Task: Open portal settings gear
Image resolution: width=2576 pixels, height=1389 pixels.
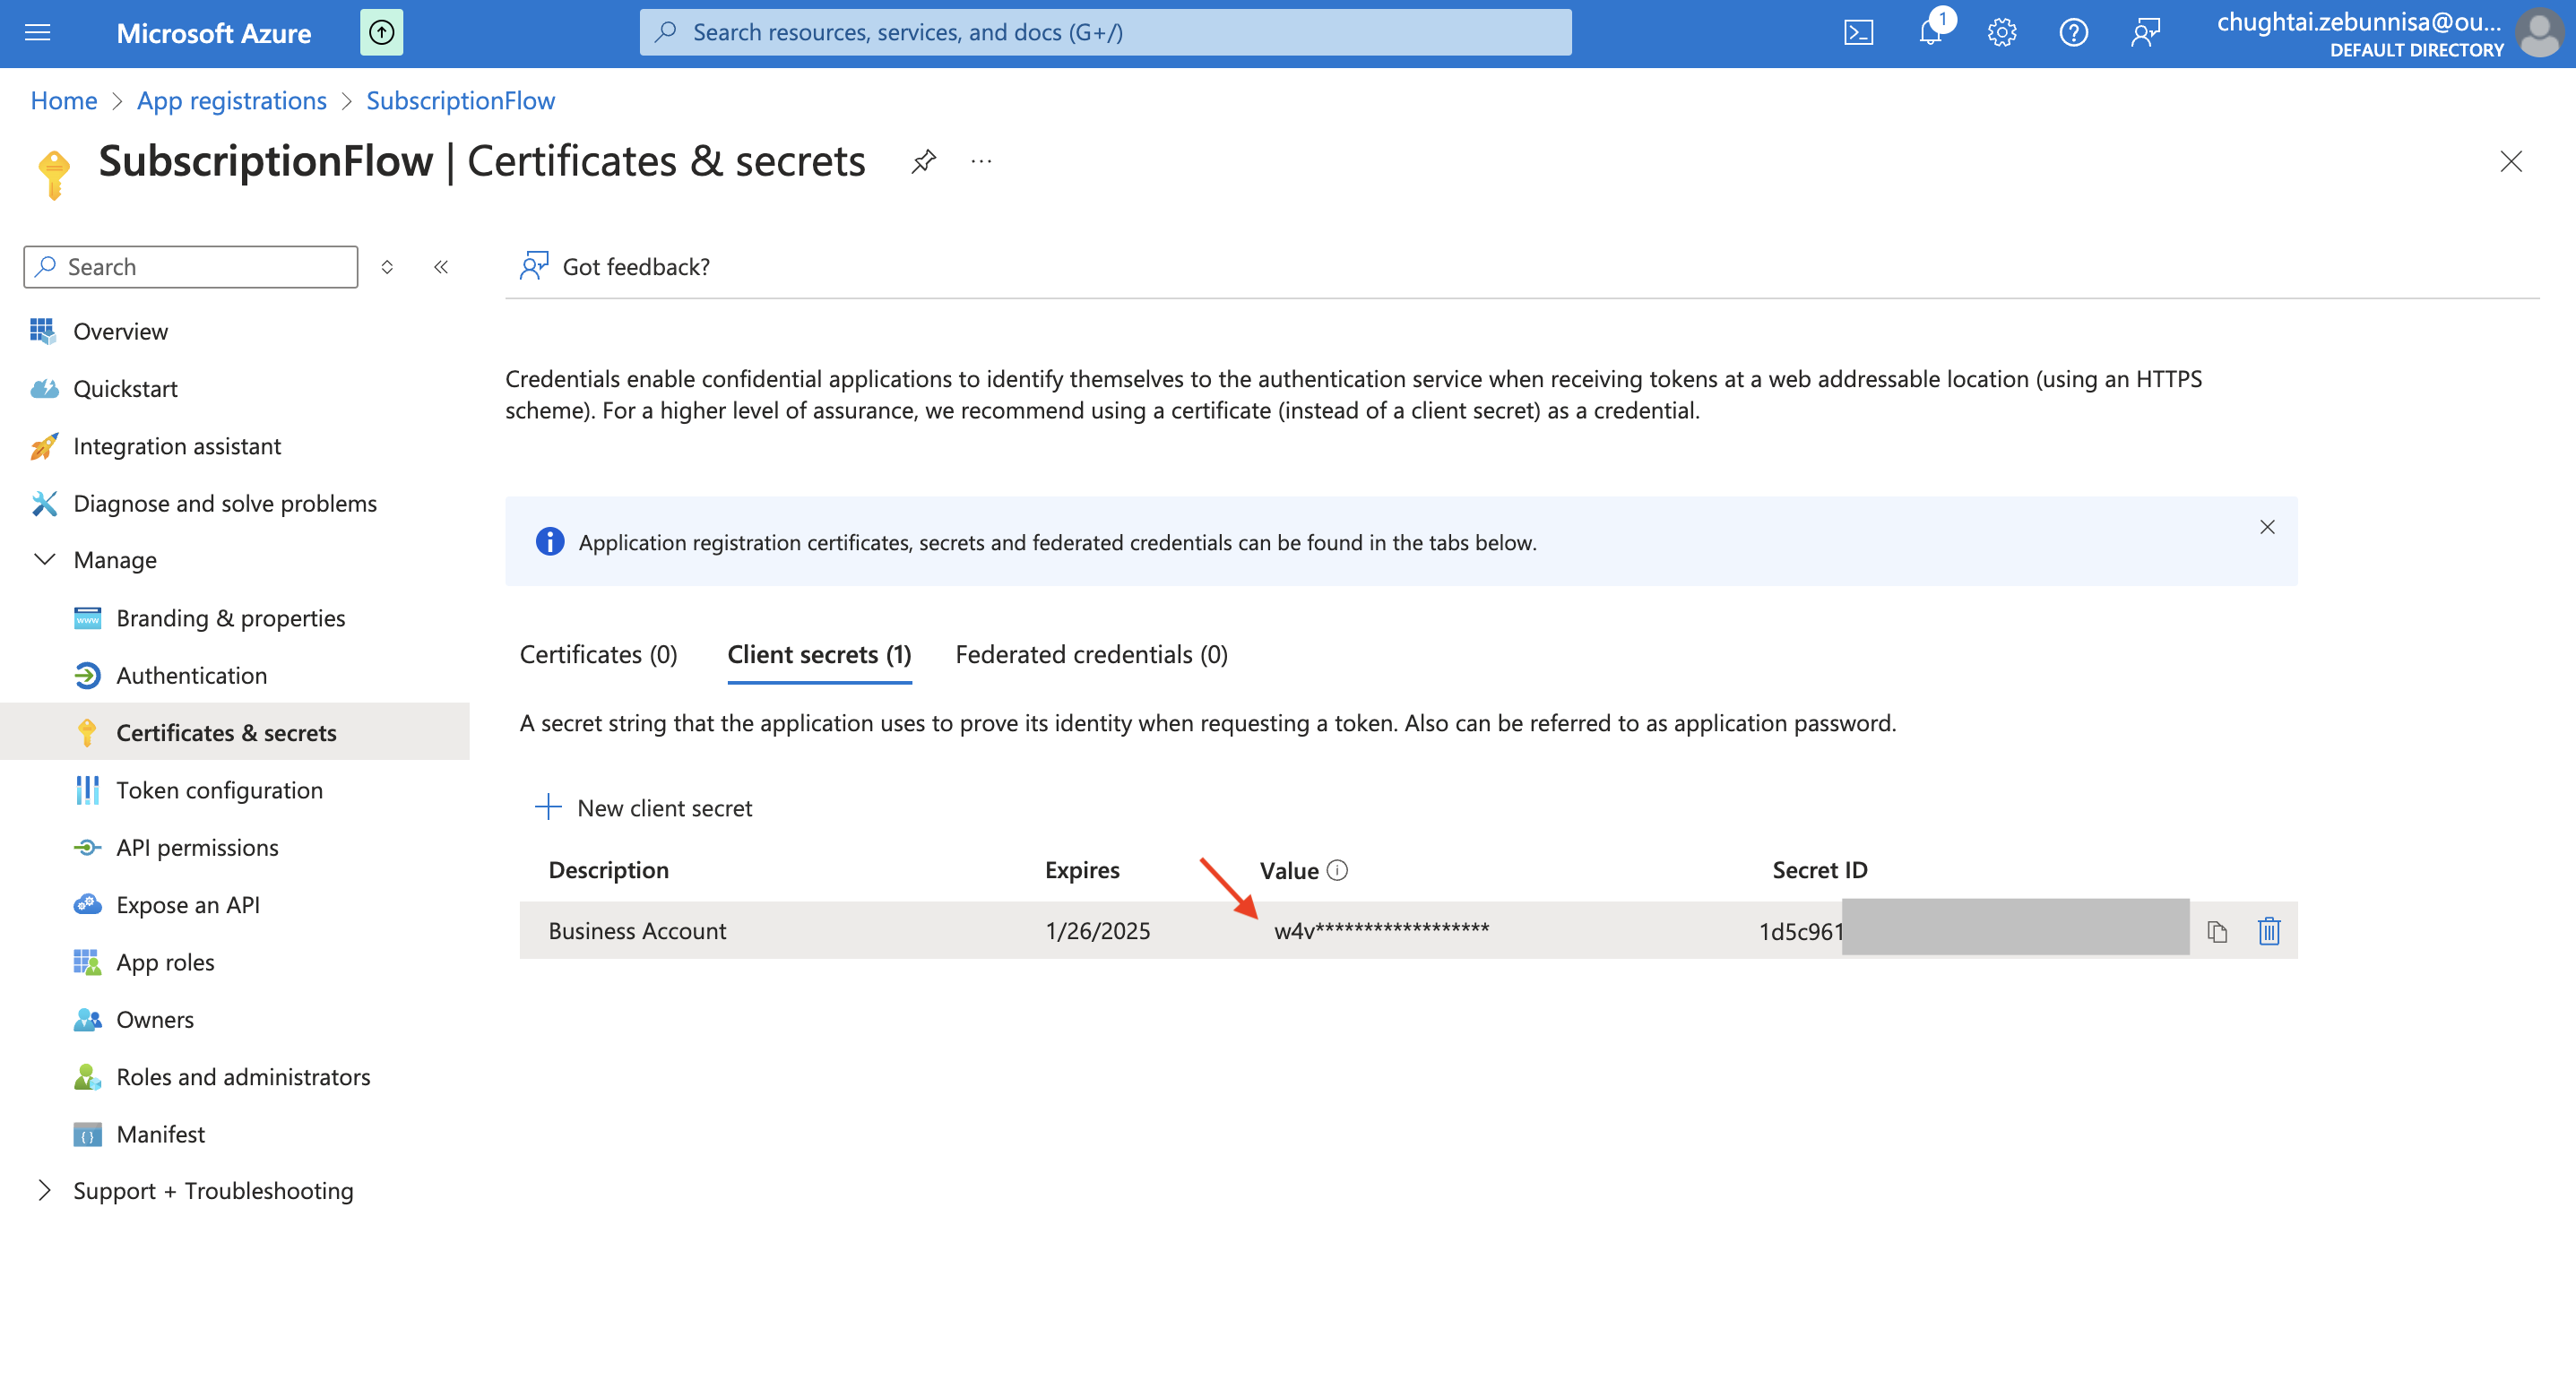Action: (2001, 33)
